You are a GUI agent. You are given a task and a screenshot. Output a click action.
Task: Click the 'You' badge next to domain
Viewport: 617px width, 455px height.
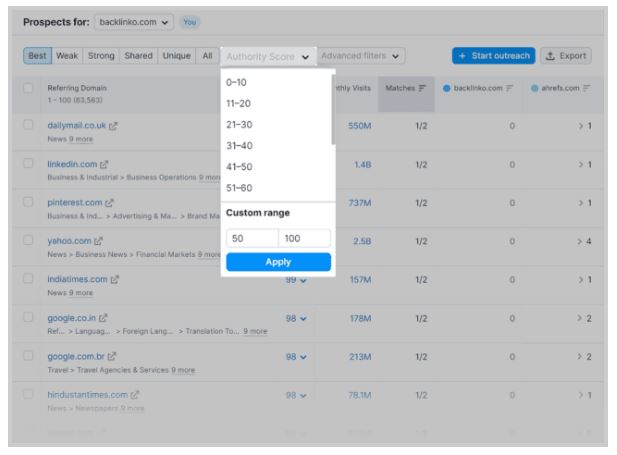(190, 22)
